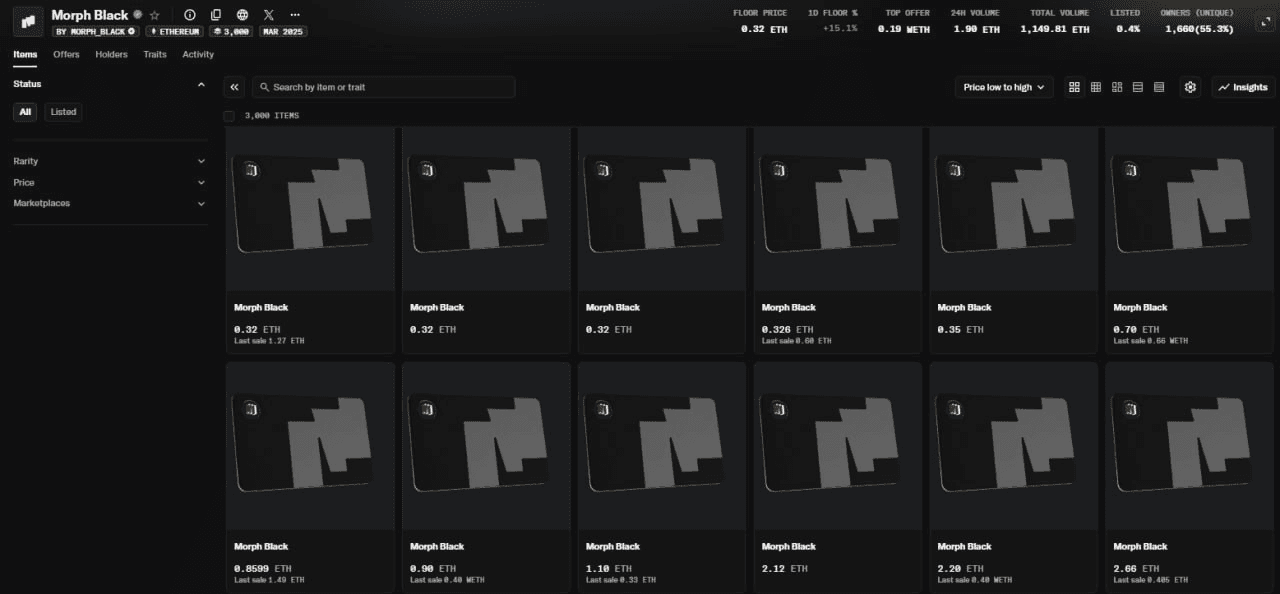
Task: Open the card priced 0.8599 ETH
Action: (310, 477)
